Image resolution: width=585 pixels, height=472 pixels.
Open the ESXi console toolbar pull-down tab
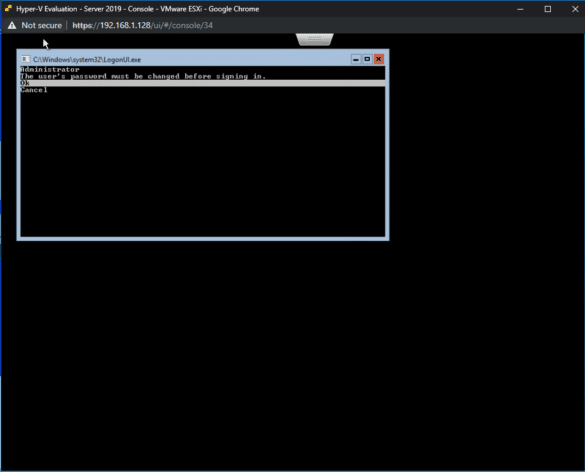(315, 39)
